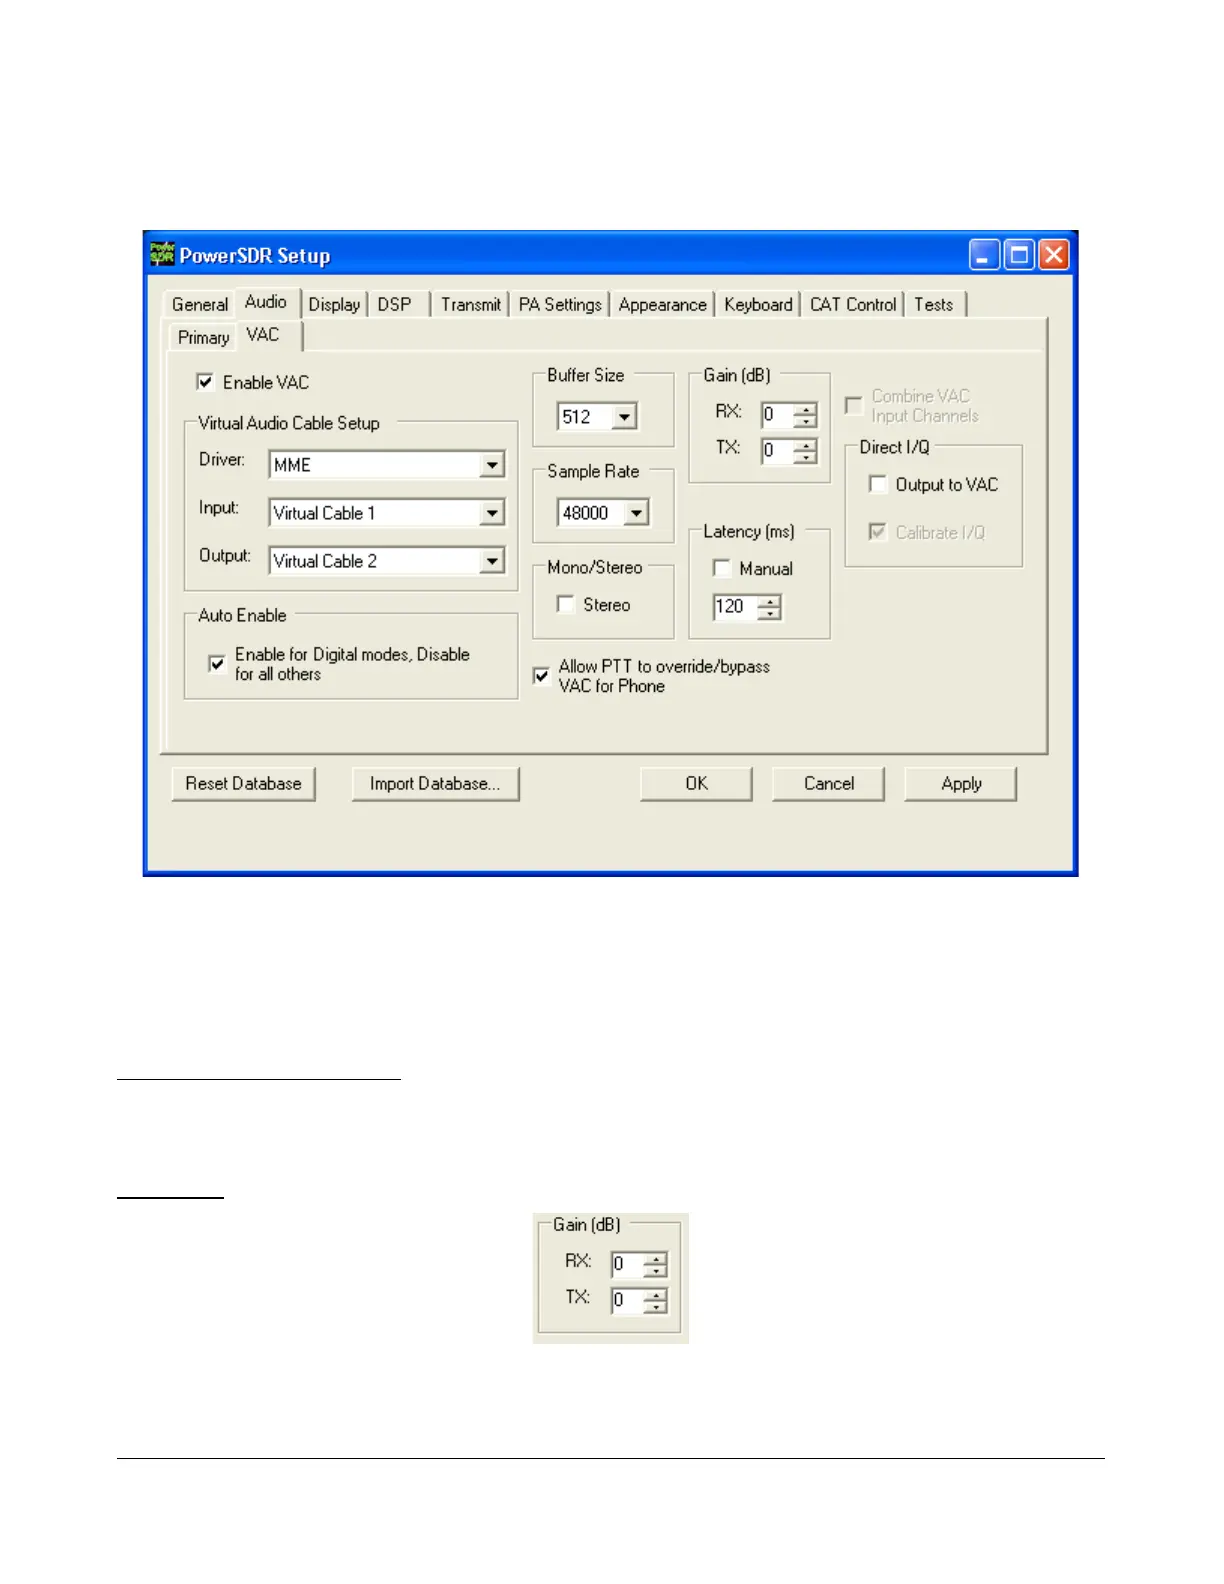This screenshot has width=1224, height=1584.
Task: Click the PowerSDR app icon in title bar
Action: tap(162, 254)
